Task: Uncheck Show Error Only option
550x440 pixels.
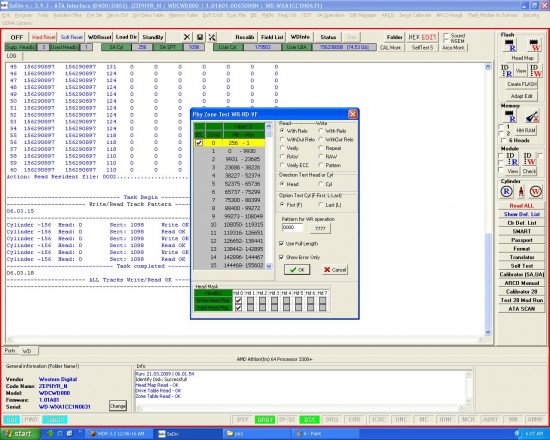Action: pyautogui.click(x=281, y=257)
